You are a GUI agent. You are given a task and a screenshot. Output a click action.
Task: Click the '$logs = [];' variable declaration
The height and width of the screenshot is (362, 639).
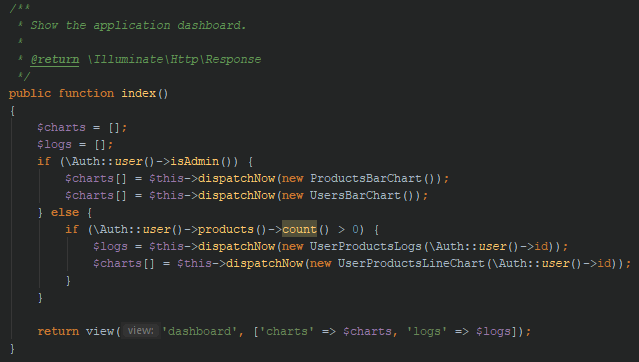tap(75, 145)
